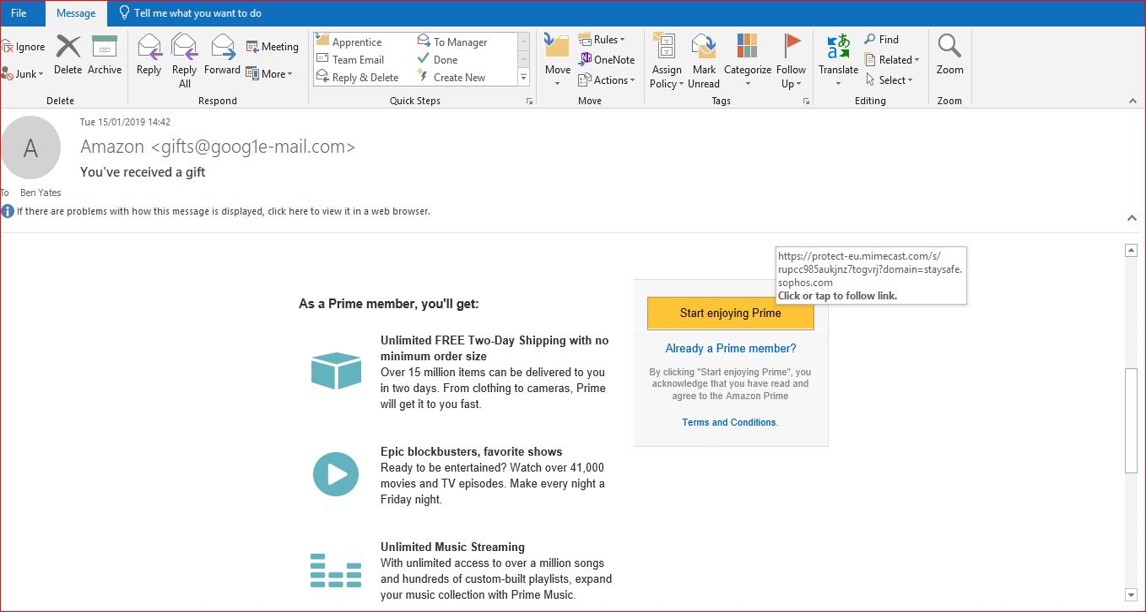This screenshot has height=612, width=1146.
Task: Click the Epic blockbusters, favorite shows heading
Action: pos(471,452)
